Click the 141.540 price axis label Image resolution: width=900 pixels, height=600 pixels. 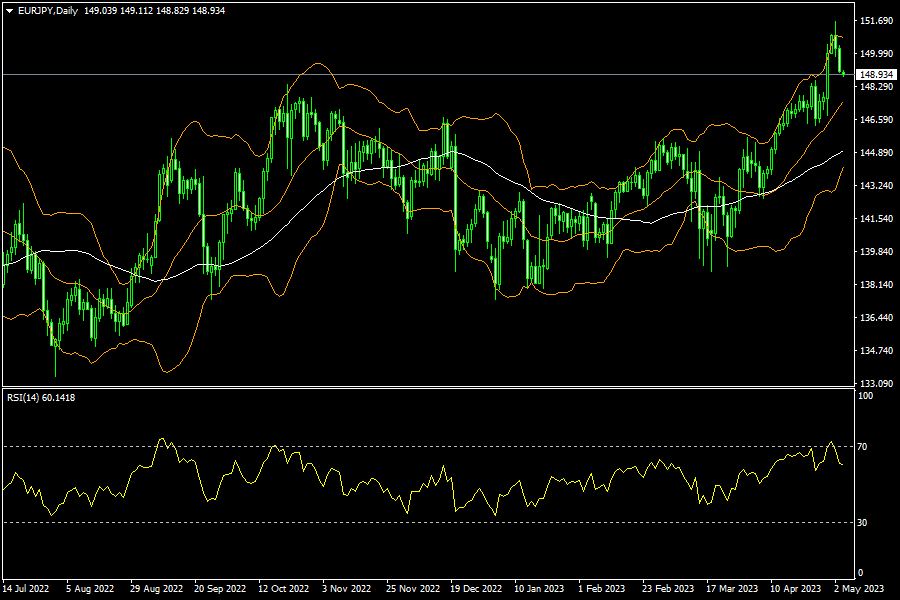click(x=876, y=219)
